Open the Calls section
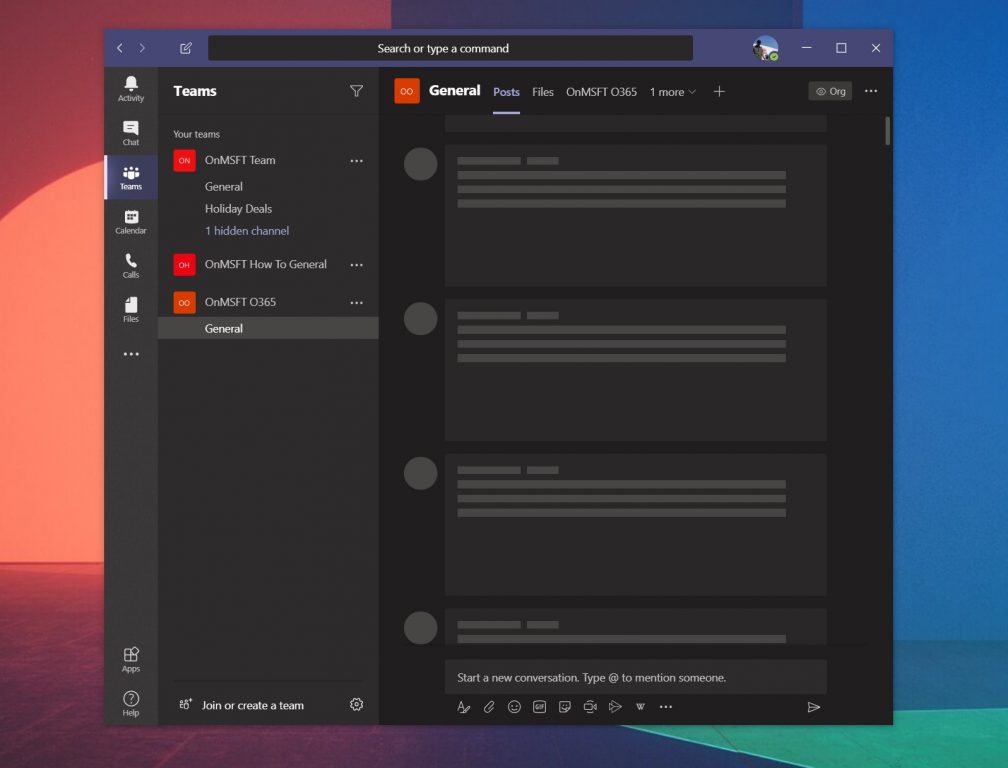Image resolution: width=1008 pixels, height=768 pixels. 131,265
